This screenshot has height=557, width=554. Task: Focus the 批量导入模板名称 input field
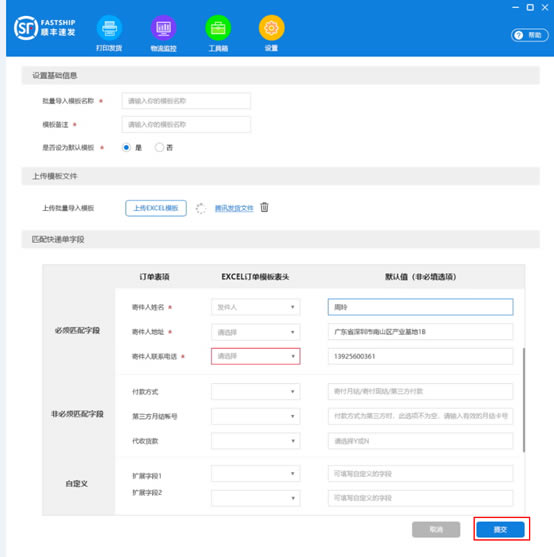(x=186, y=101)
